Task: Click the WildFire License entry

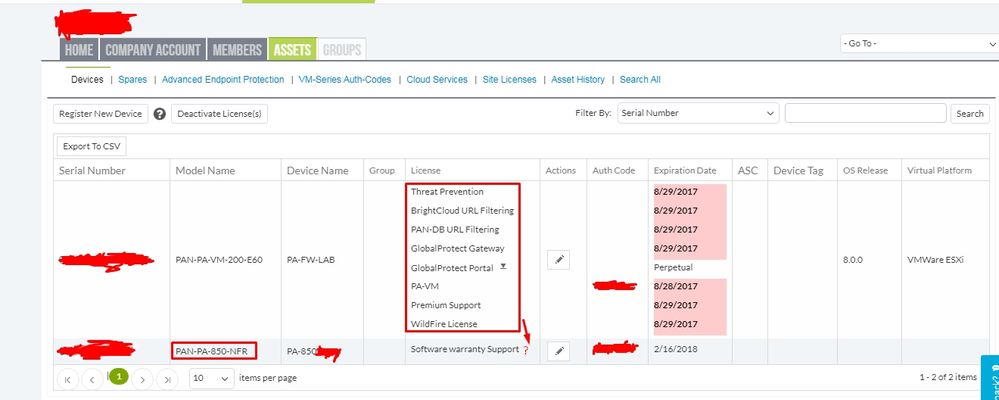Action: tap(443, 324)
